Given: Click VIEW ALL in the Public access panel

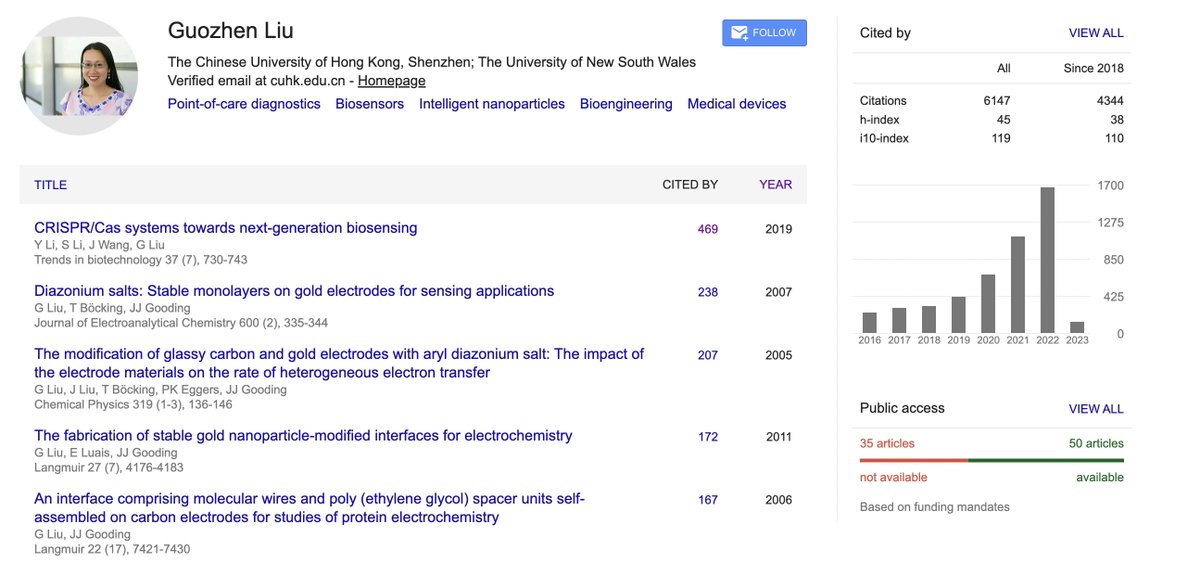Looking at the screenshot, I should click(1096, 409).
